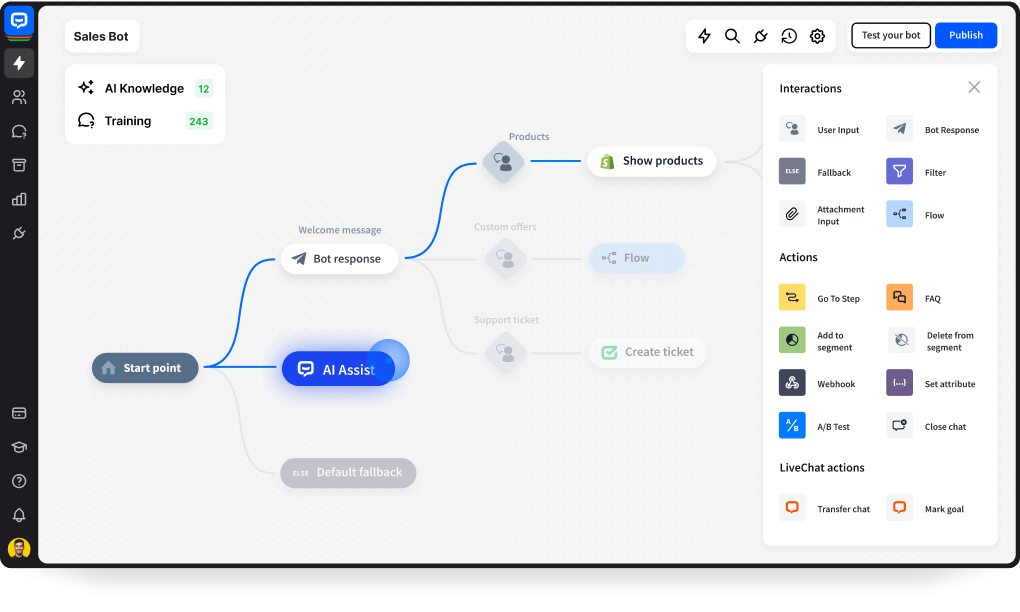Click the plug integrations icon in the toolbar
The width and height of the screenshot is (1020, 612).
tap(760, 35)
